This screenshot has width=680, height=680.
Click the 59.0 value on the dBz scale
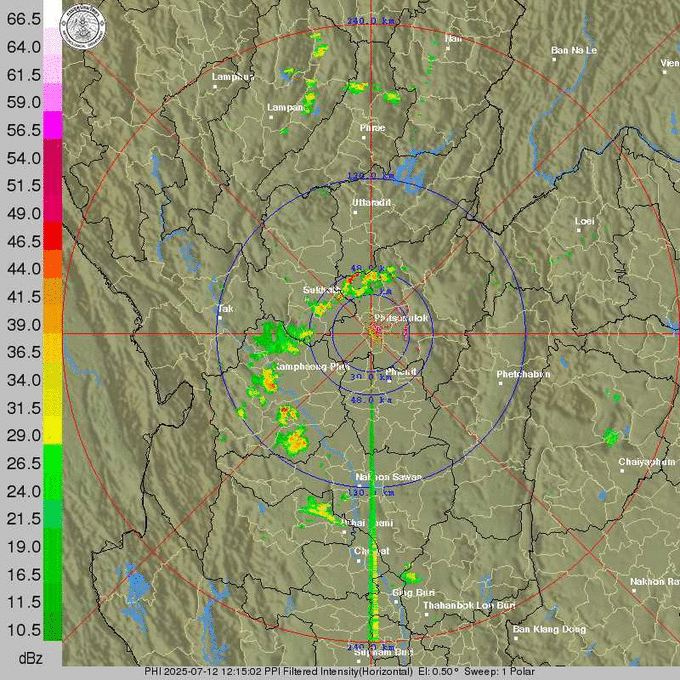tap(24, 102)
